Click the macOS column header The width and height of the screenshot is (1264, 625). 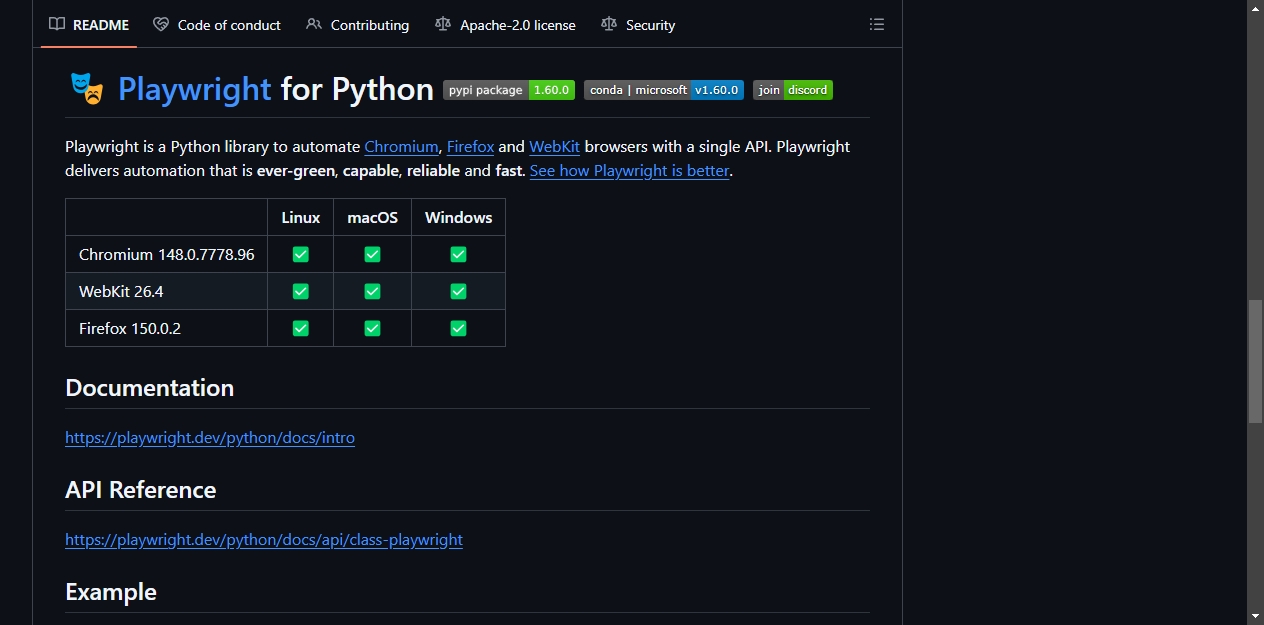pyautogui.click(x=373, y=217)
